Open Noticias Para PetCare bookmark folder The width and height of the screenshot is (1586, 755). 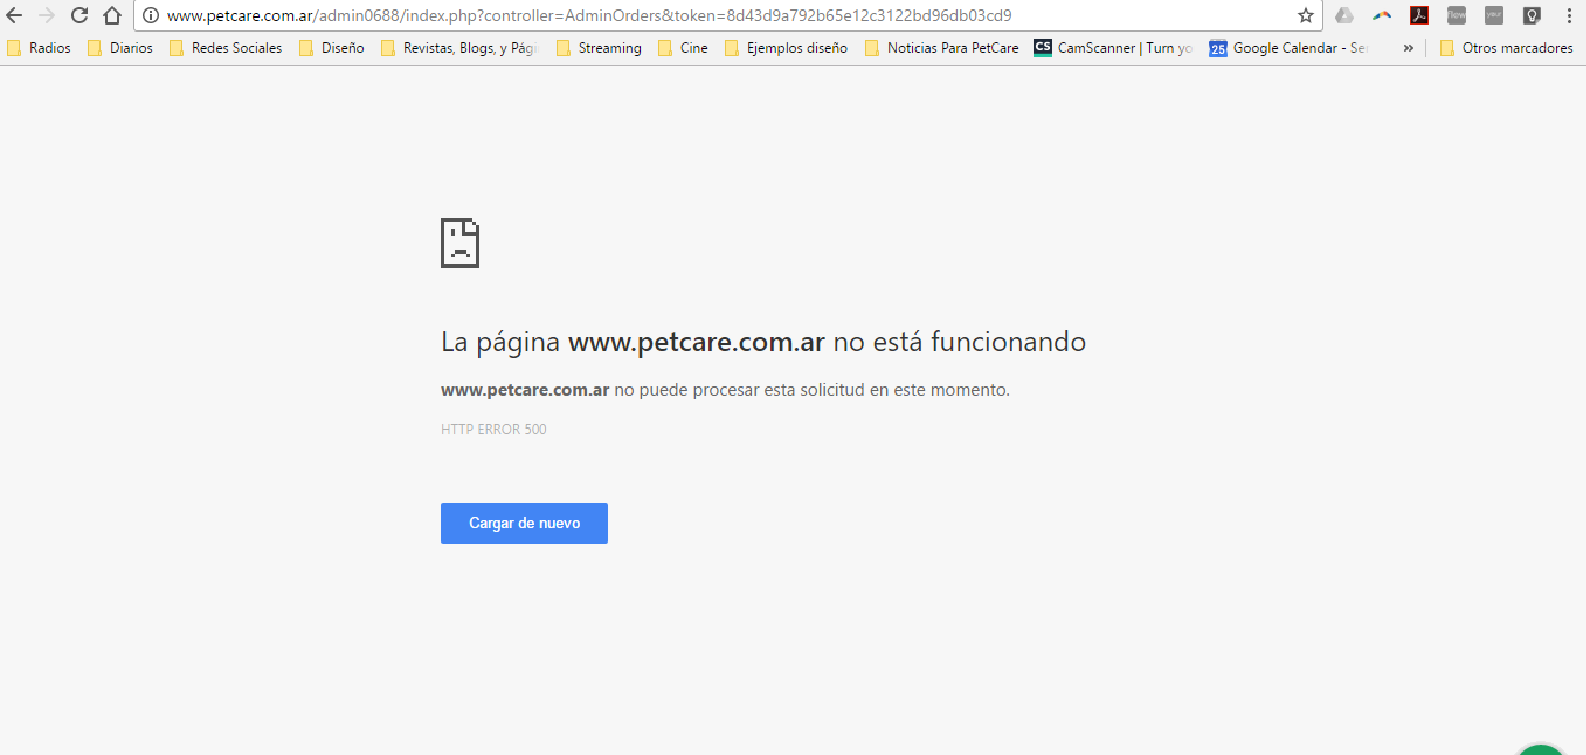click(x=942, y=48)
